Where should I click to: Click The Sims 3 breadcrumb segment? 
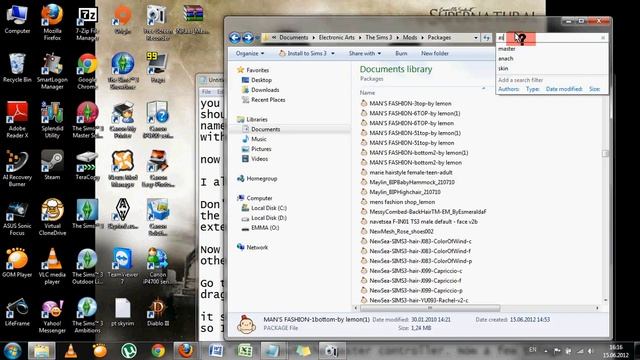coord(378,38)
